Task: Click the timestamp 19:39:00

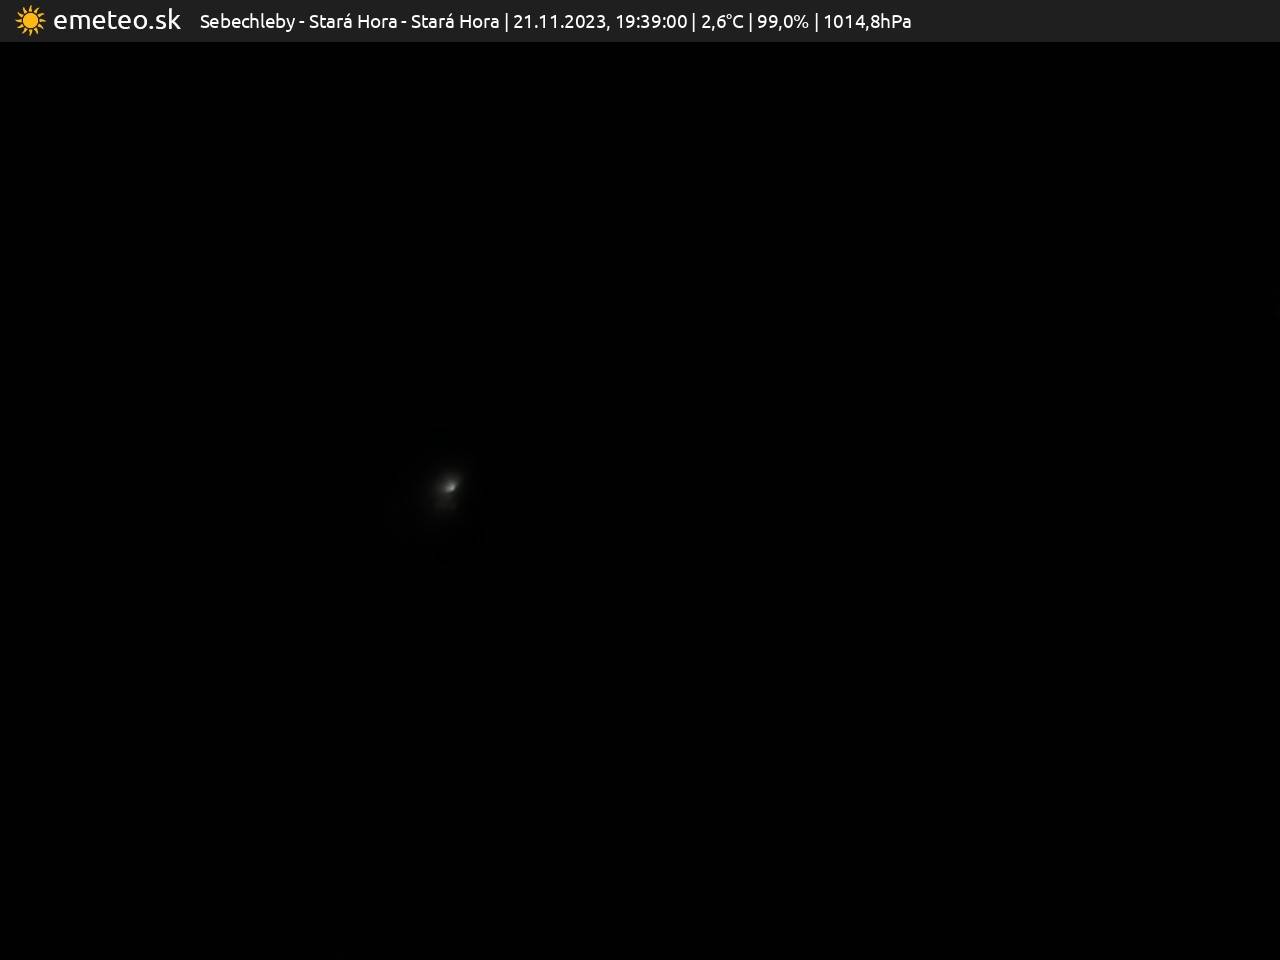Action: pyautogui.click(x=650, y=22)
